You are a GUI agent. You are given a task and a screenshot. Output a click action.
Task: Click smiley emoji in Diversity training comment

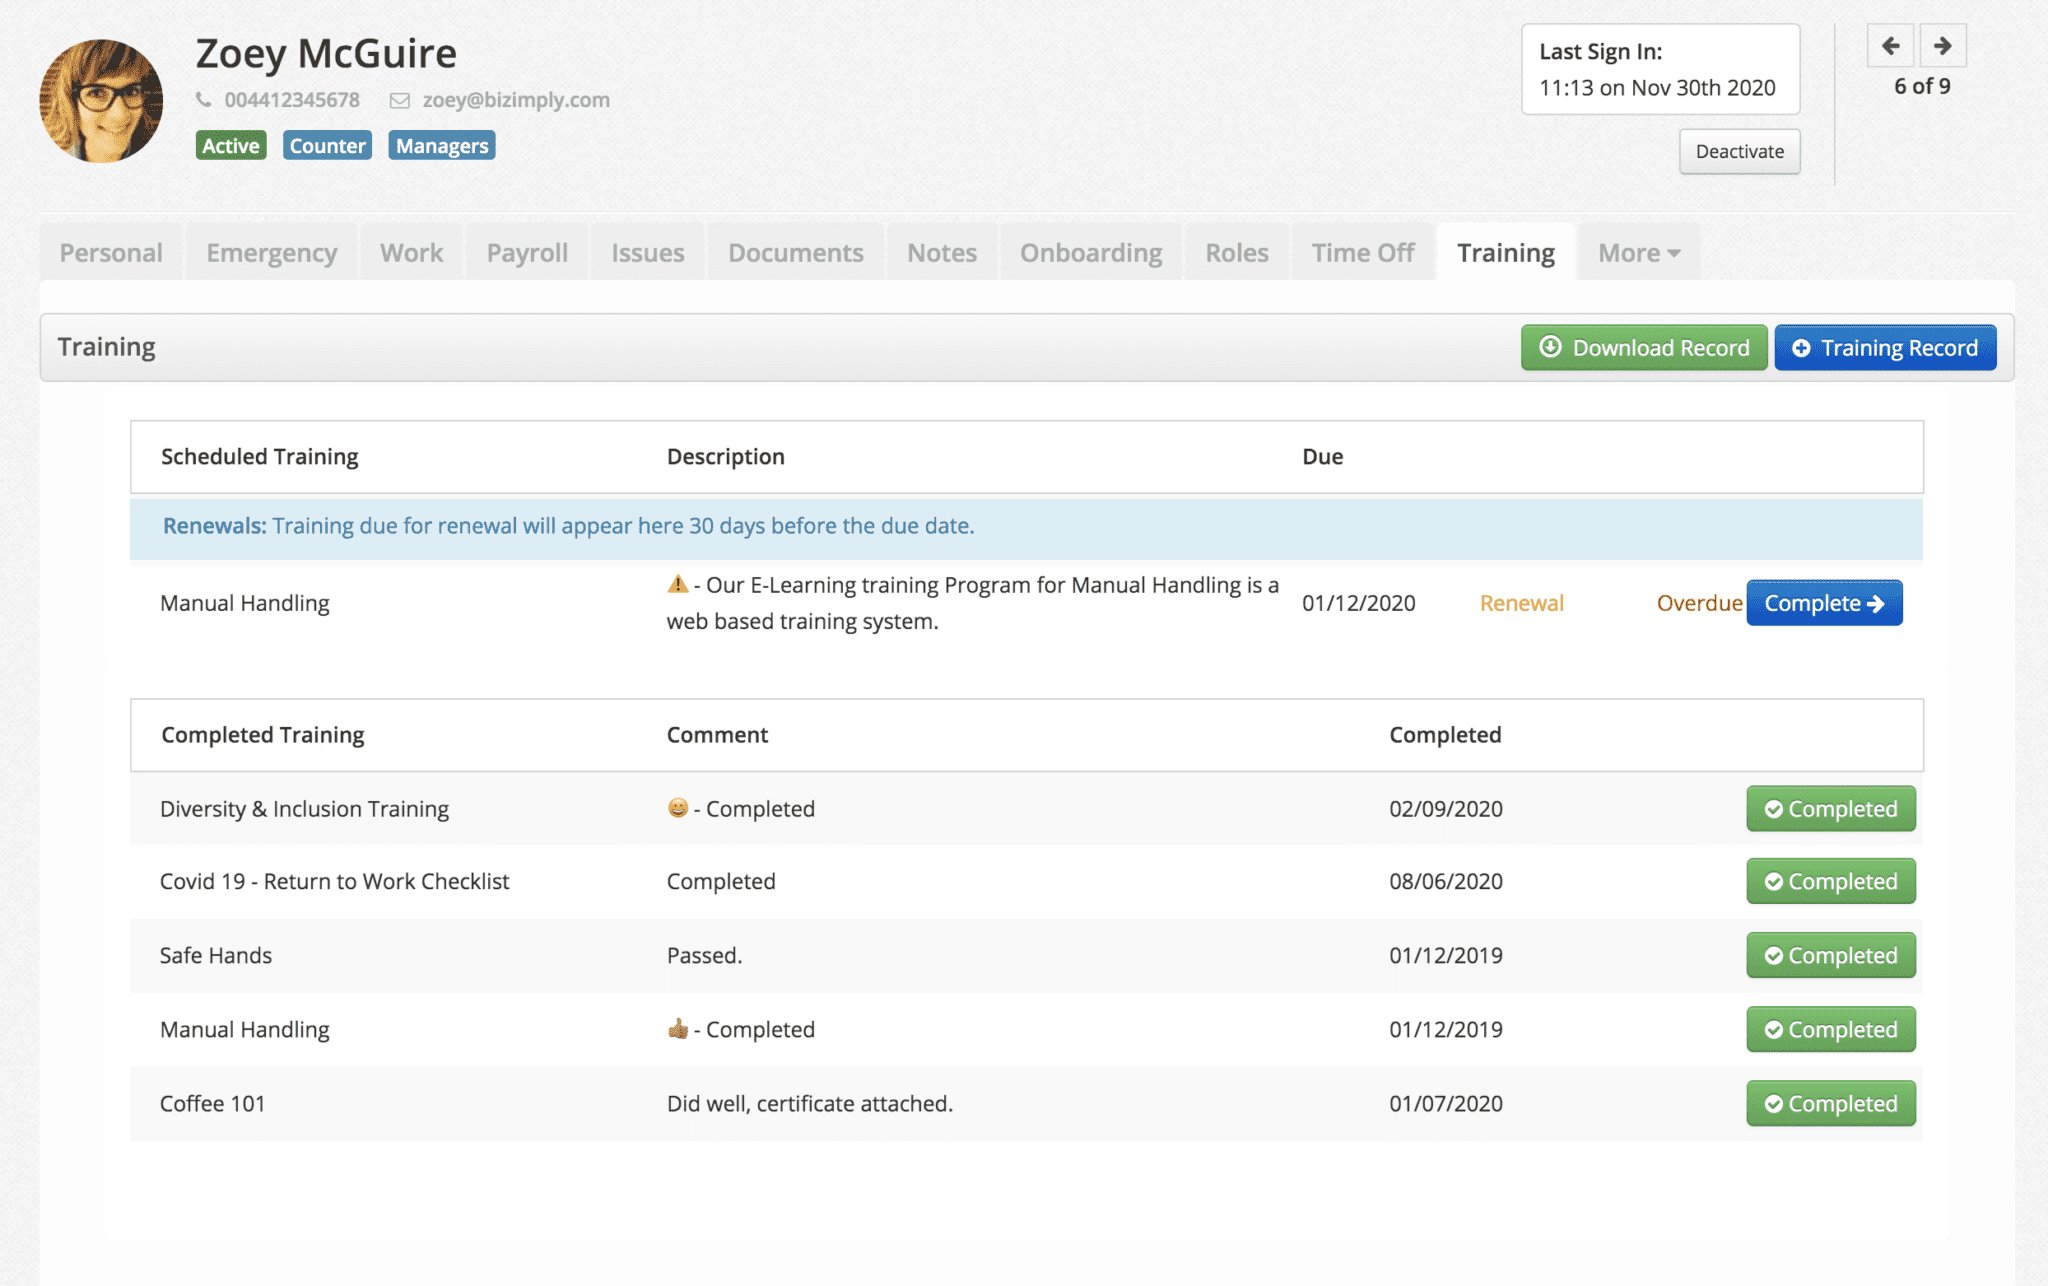click(678, 808)
